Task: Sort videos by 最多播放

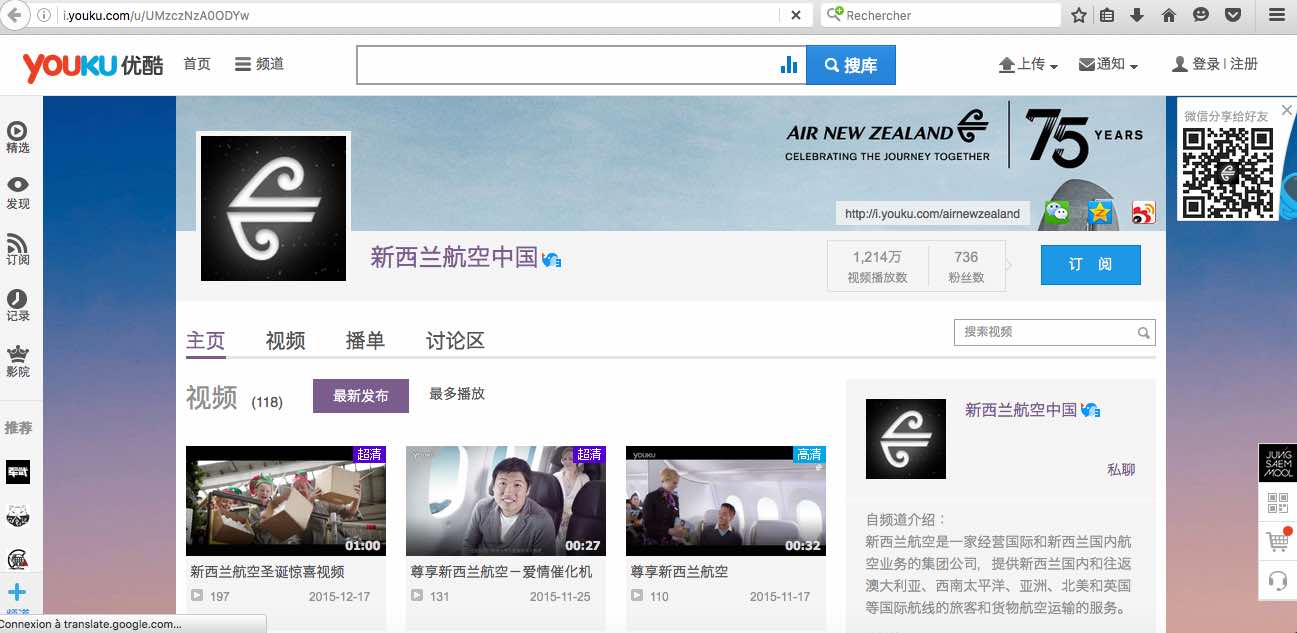Action: (457, 394)
